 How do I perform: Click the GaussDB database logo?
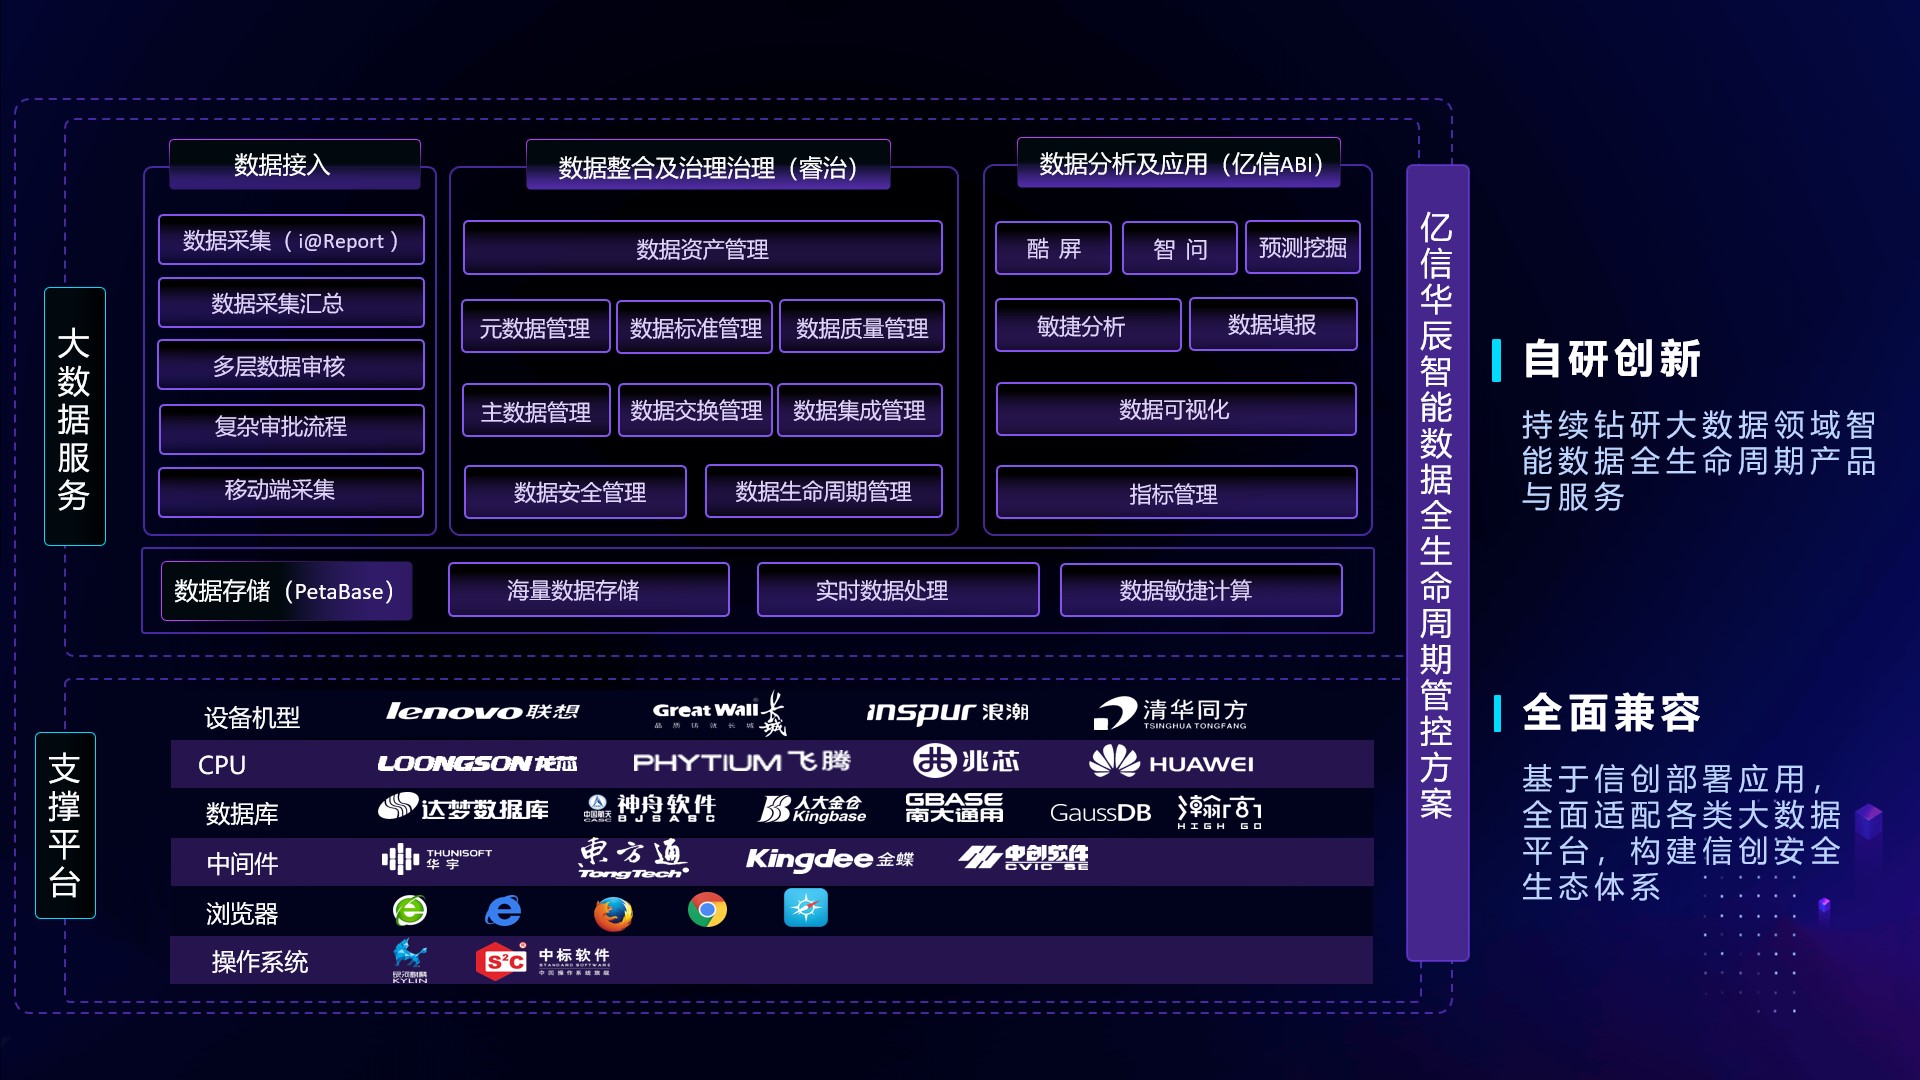click(x=1100, y=812)
